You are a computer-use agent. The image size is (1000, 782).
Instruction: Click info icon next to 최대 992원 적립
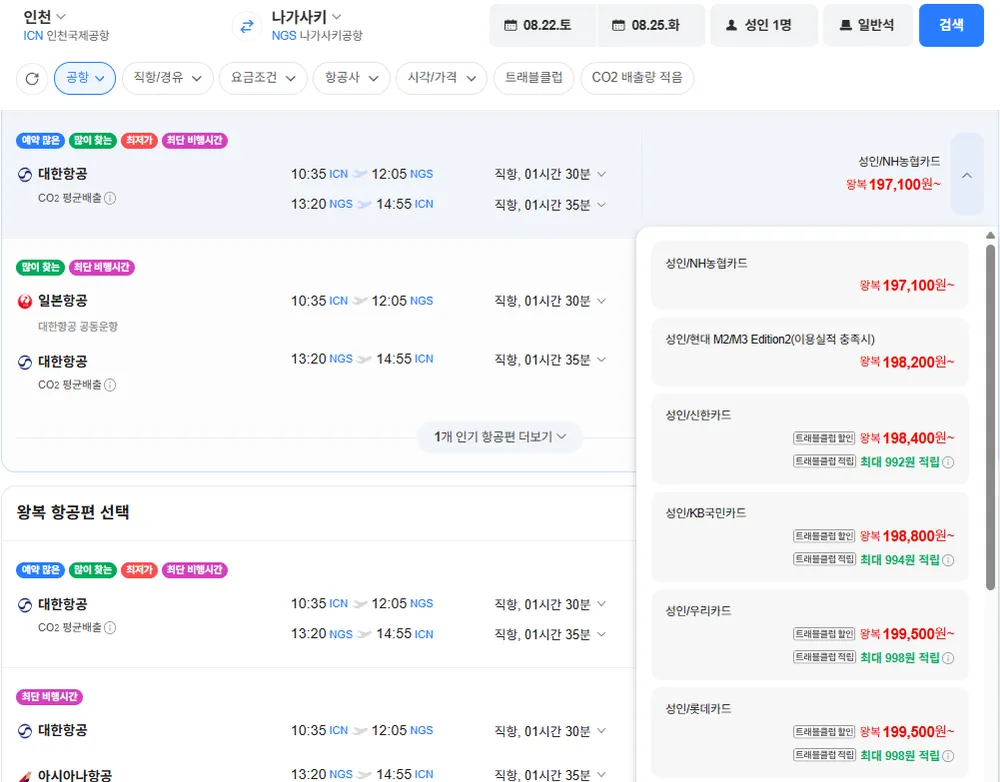[x=948, y=462]
